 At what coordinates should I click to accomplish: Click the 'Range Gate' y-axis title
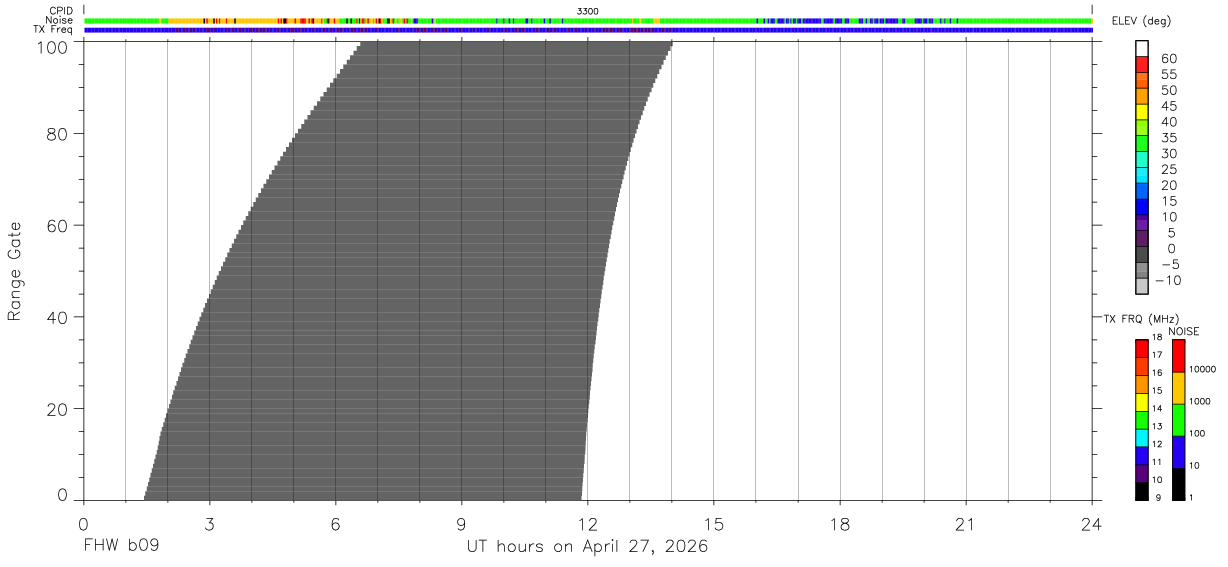15,271
